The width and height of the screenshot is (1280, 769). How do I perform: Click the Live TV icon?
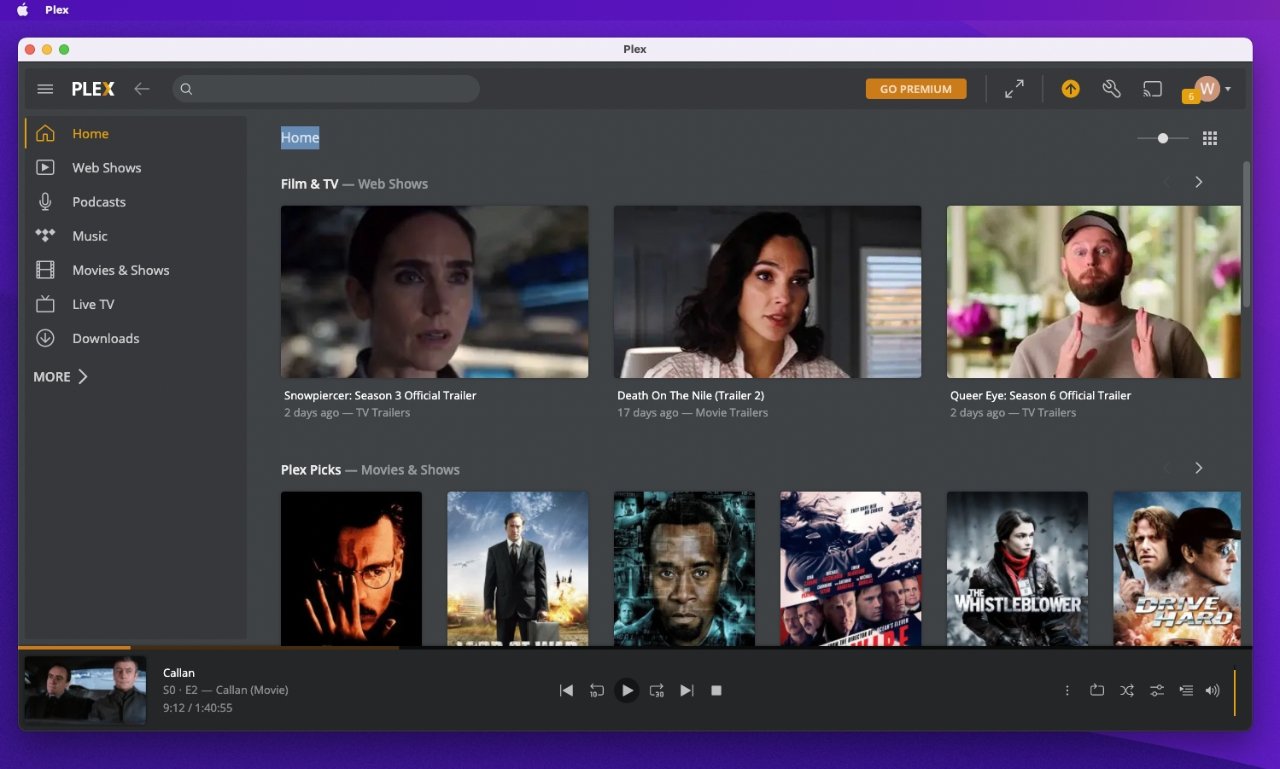coord(45,304)
